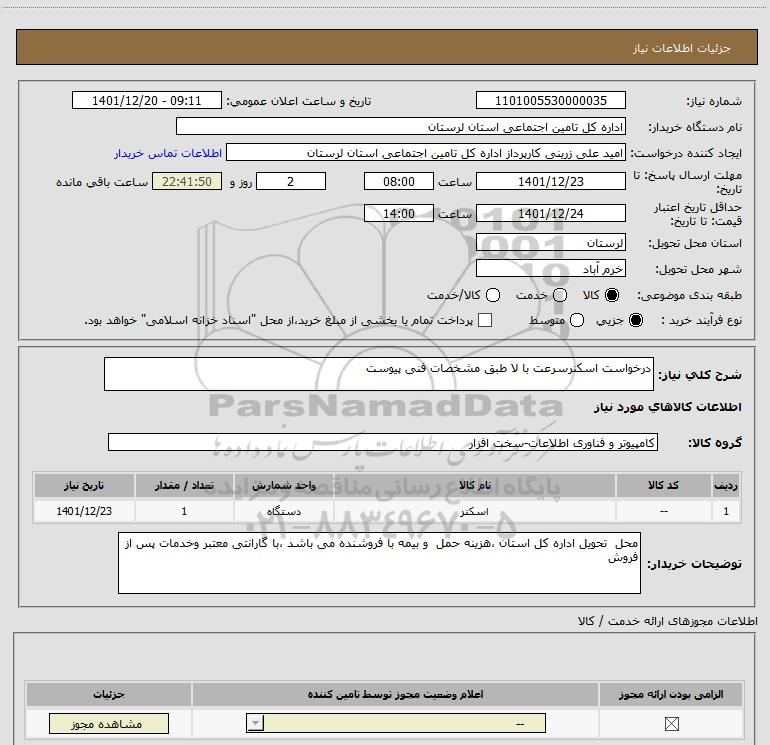
Task: Click the ردیف column header
Action: (x=726, y=485)
